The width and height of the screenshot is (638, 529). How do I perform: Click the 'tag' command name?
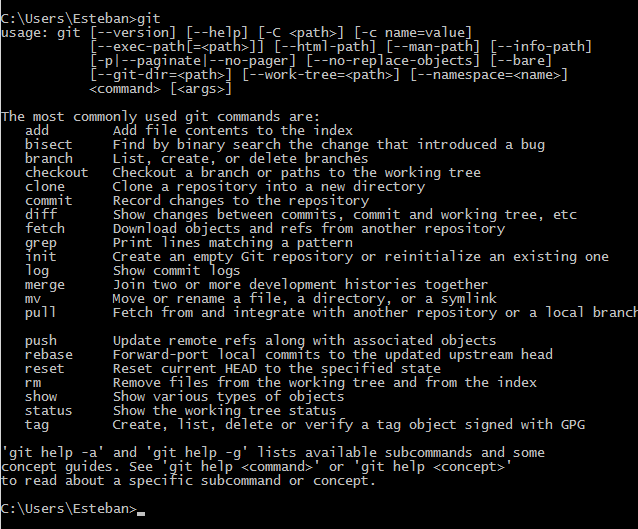click(x=37, y=425)
